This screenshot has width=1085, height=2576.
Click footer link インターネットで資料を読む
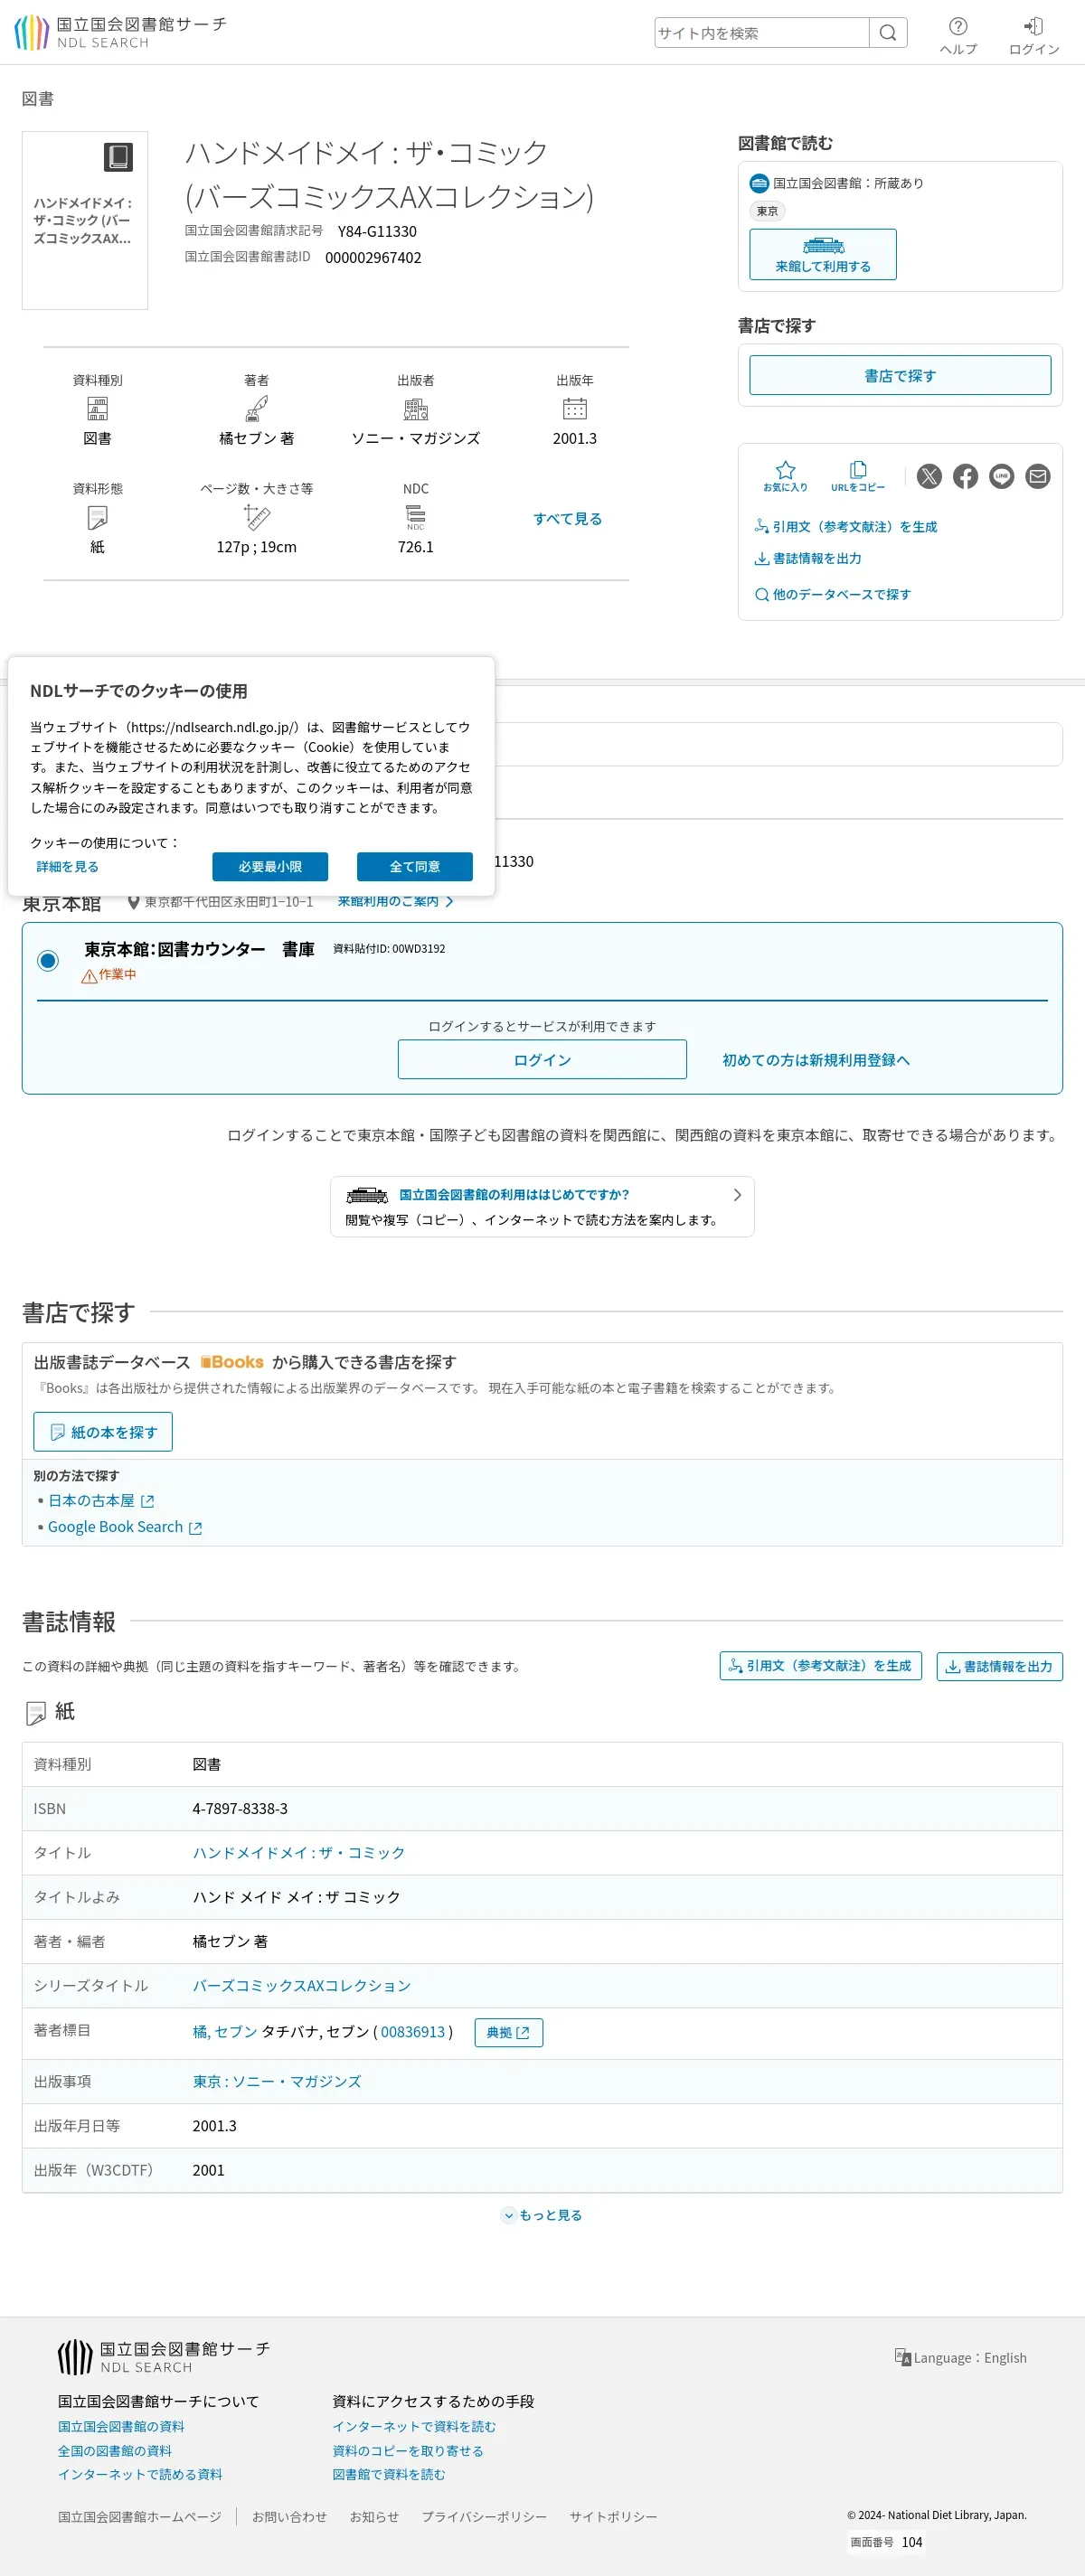tap(414, 2426)
